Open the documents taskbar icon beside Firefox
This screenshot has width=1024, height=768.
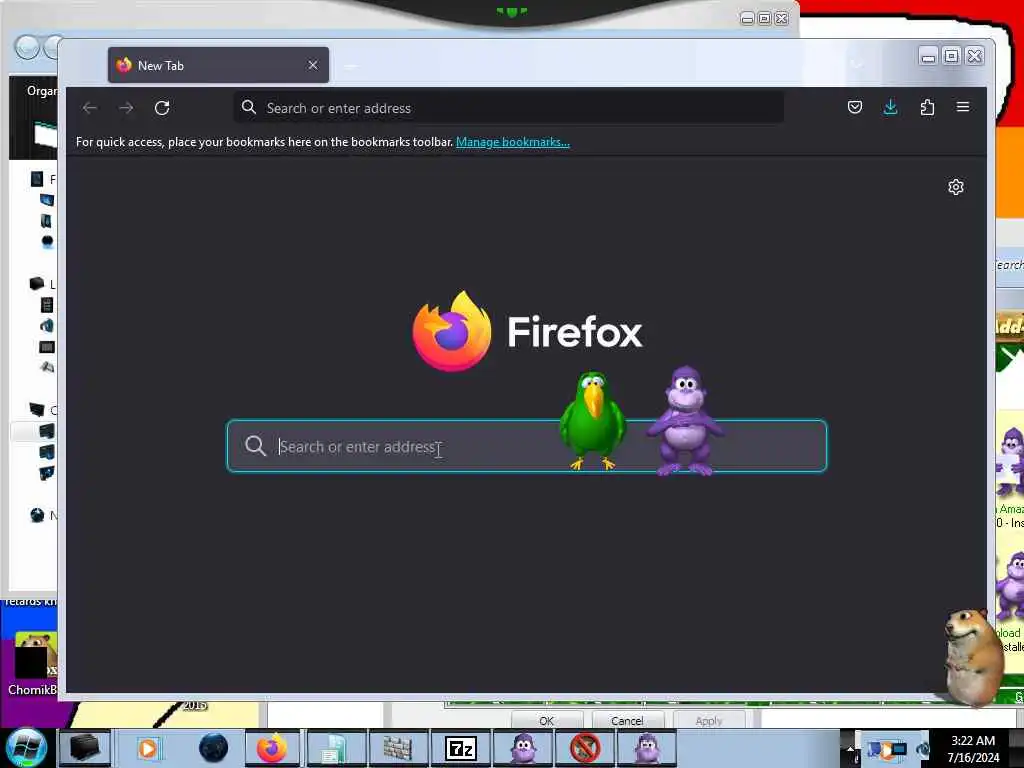tap(335, 748)
